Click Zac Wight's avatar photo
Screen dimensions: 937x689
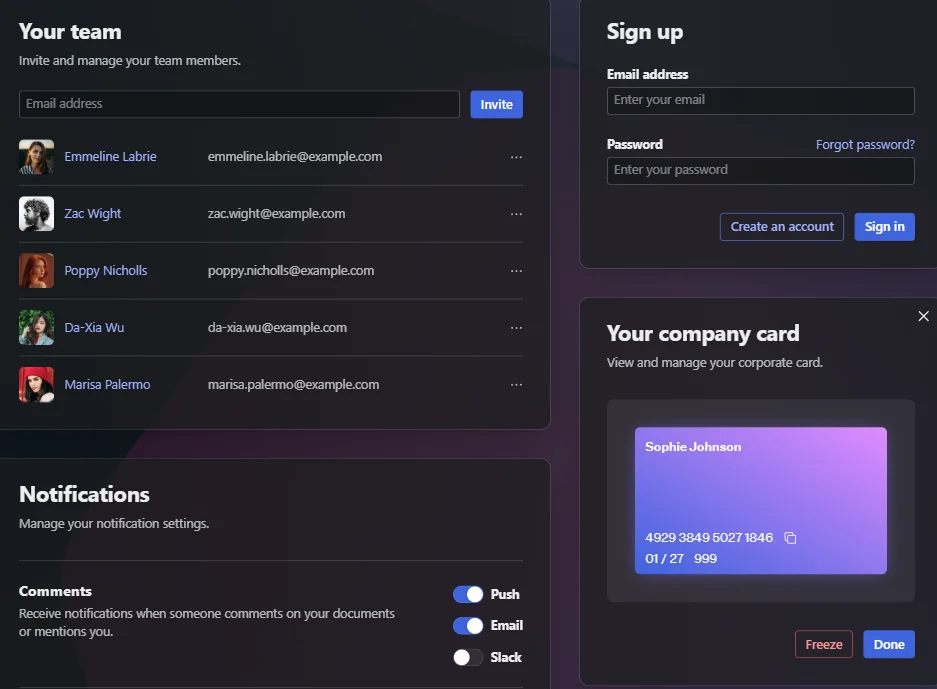pos(36,214)
